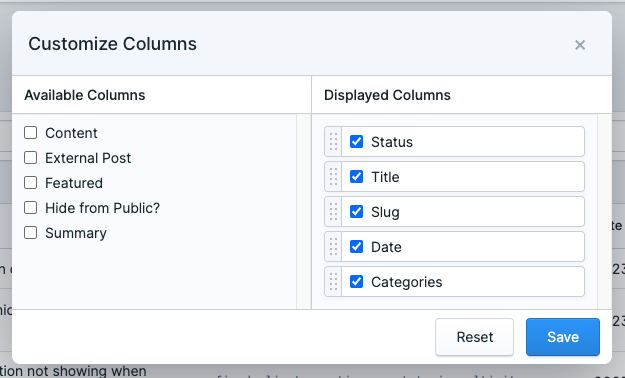The image size is (625, 378).
Task: Click the Hide from Public? label
Action: [x=102, y=208]
